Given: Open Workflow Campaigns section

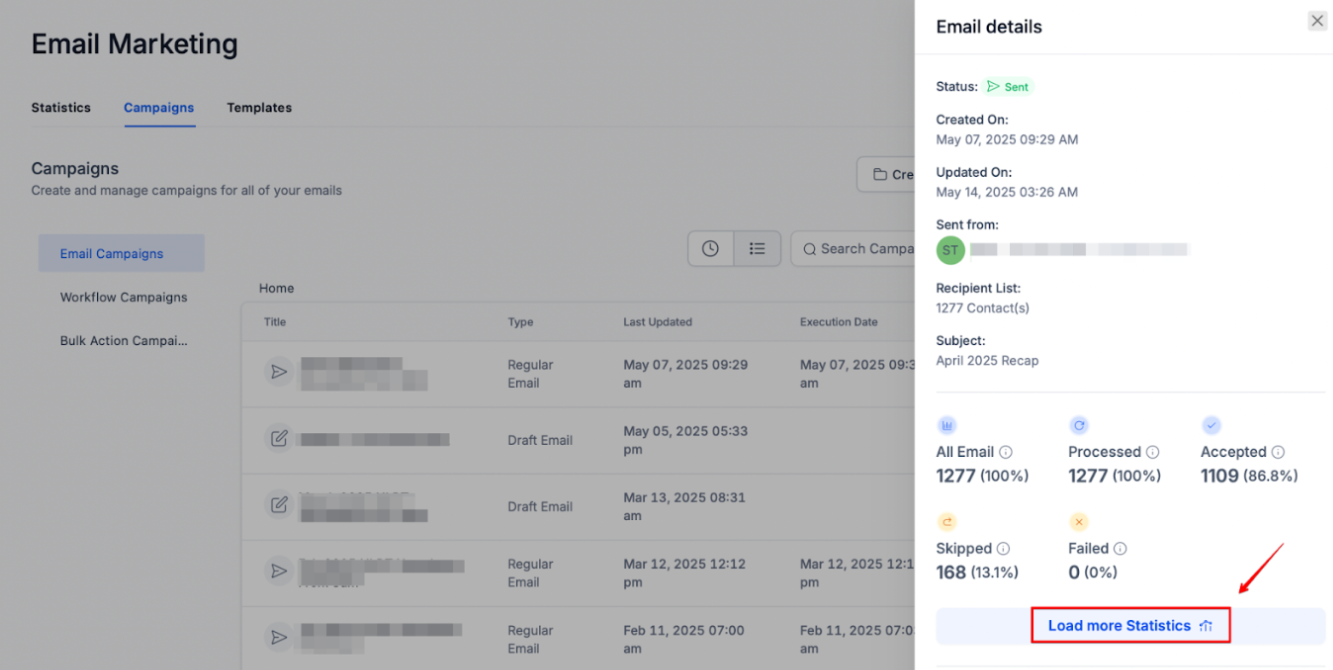Looking at the screenshot, I should coord(123,297).
